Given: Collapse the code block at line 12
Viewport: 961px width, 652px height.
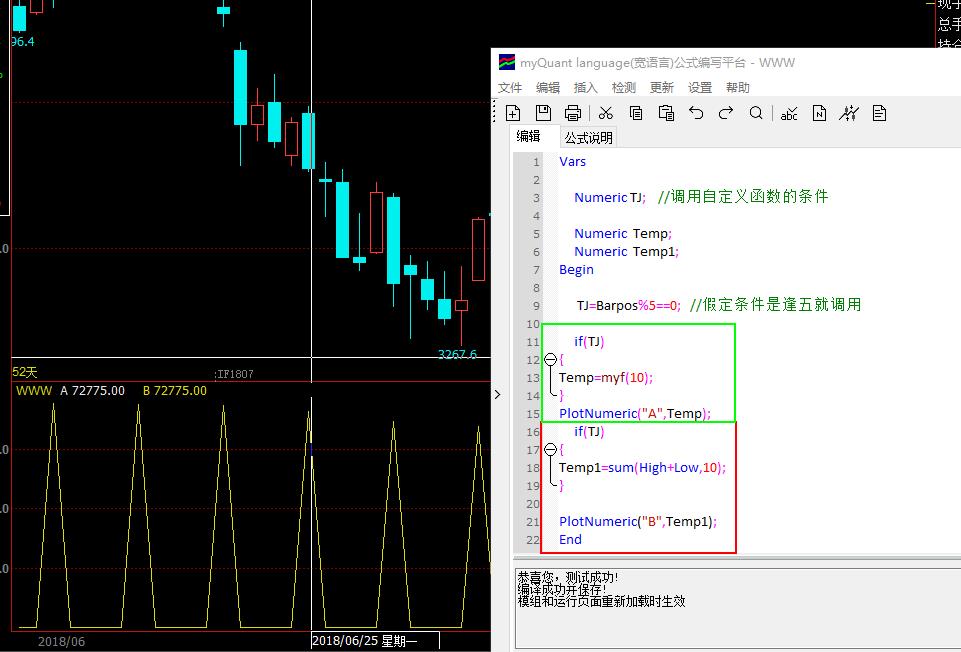Looking at the screenshot, I should [x=549, y=360].
